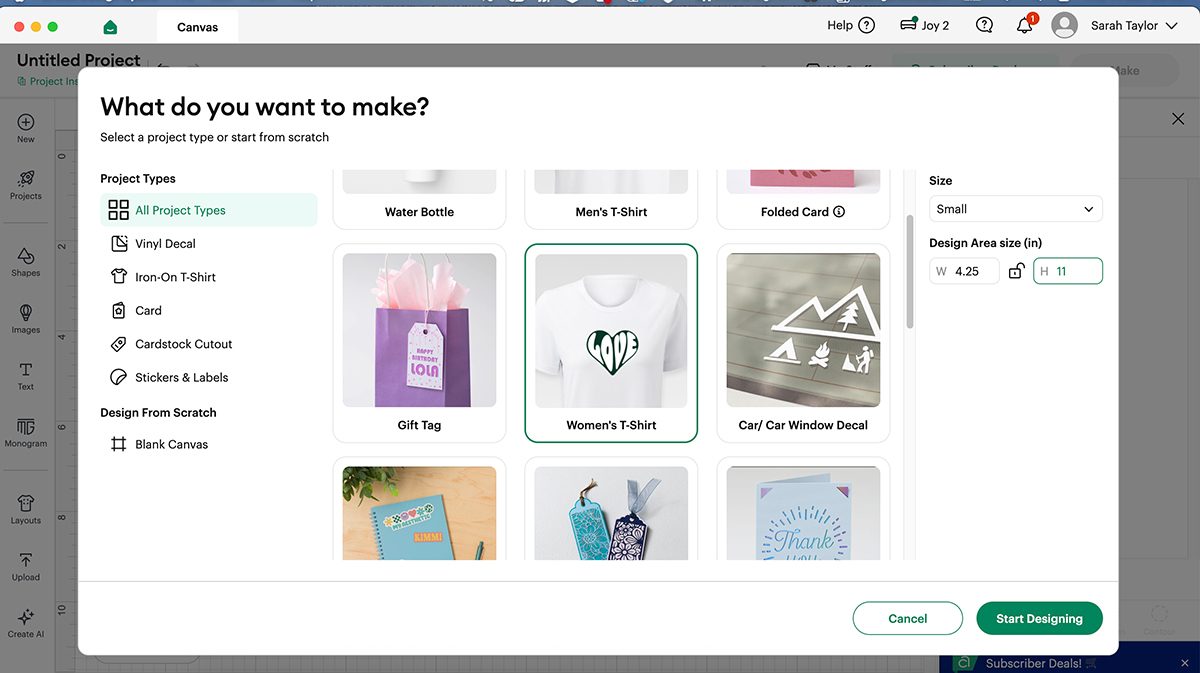Image resolution: width=1200 pixels, height=673 pixels.
Task: Click the Card type icon
Action: pyautogui.click(x=118, y=311)
